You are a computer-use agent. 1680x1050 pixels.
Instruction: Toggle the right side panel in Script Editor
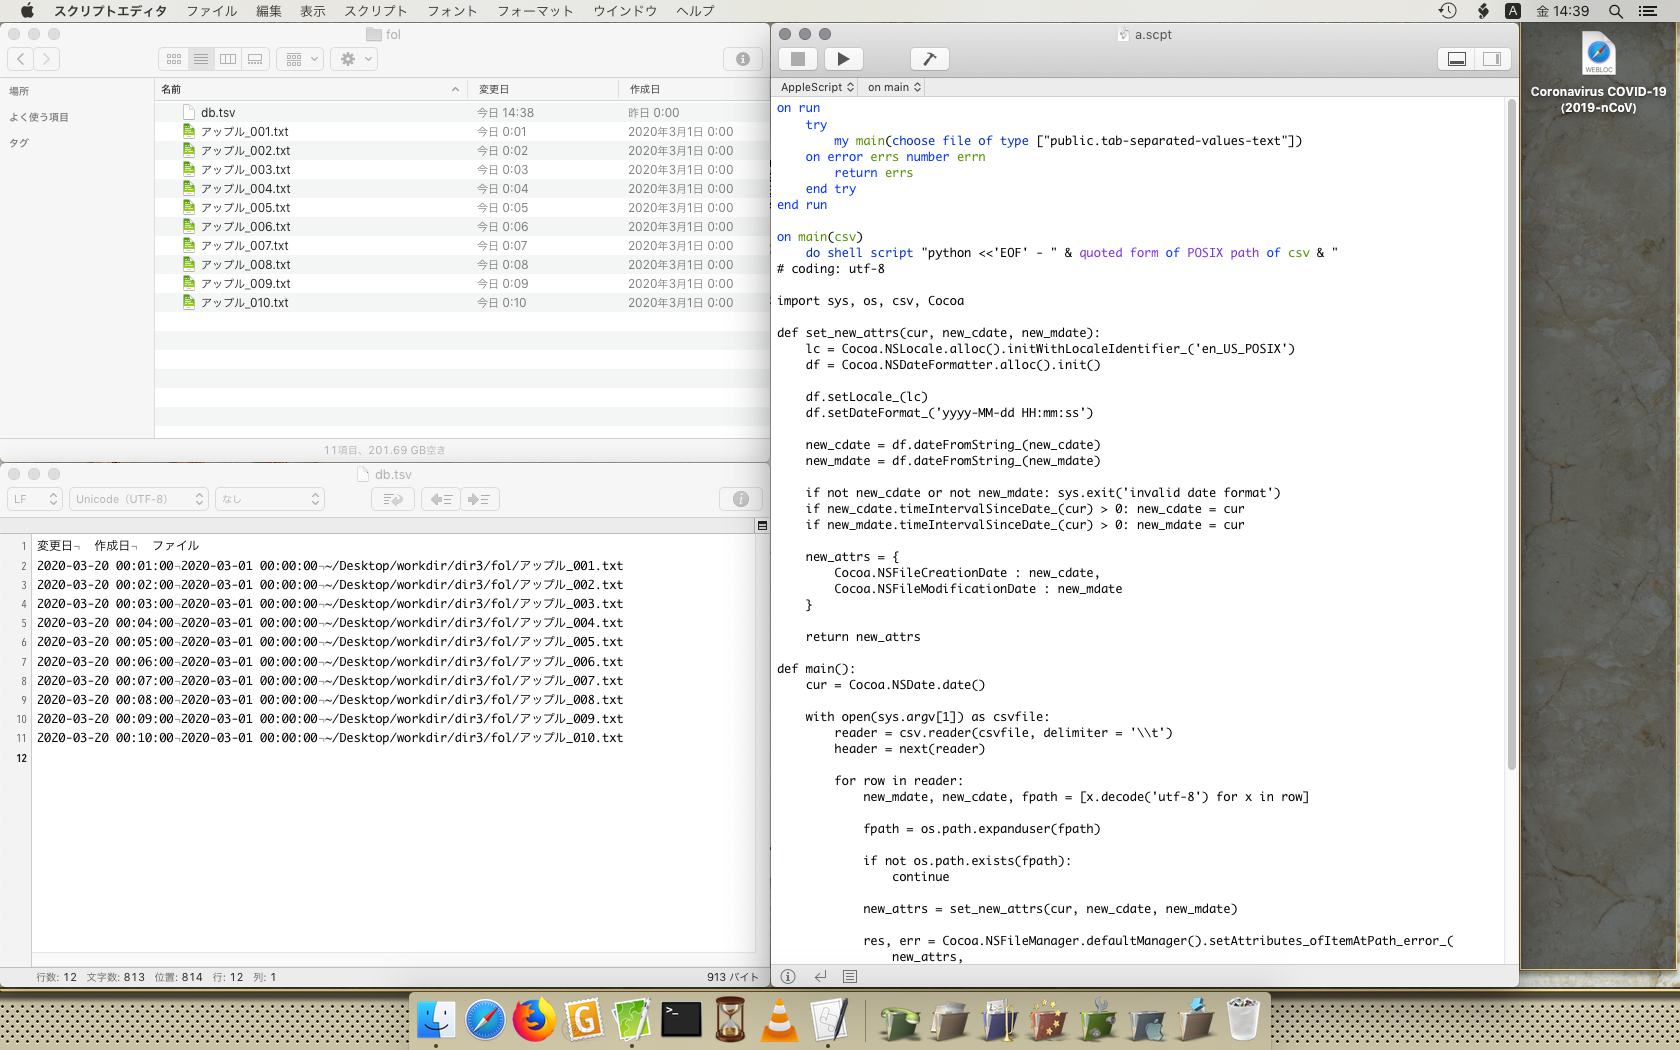[x=1491, y=59]
